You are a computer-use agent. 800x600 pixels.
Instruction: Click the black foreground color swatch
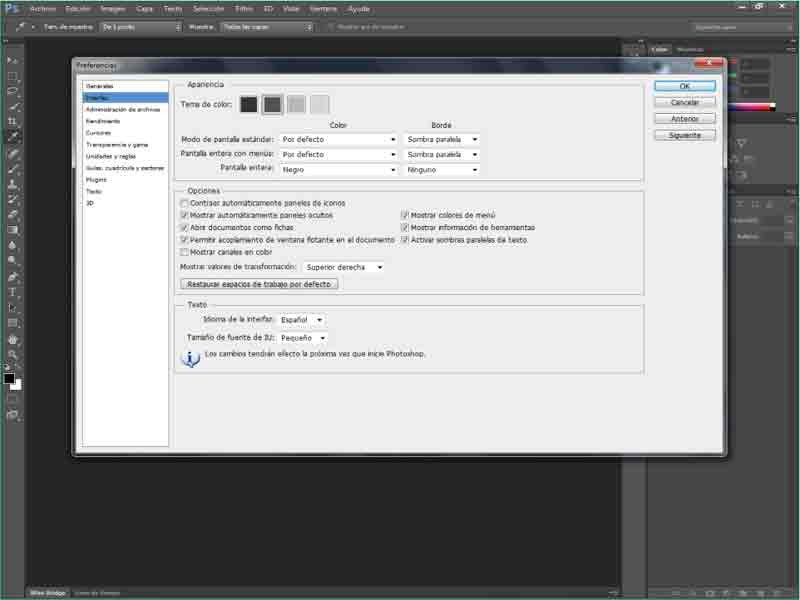tap(10, 378)
